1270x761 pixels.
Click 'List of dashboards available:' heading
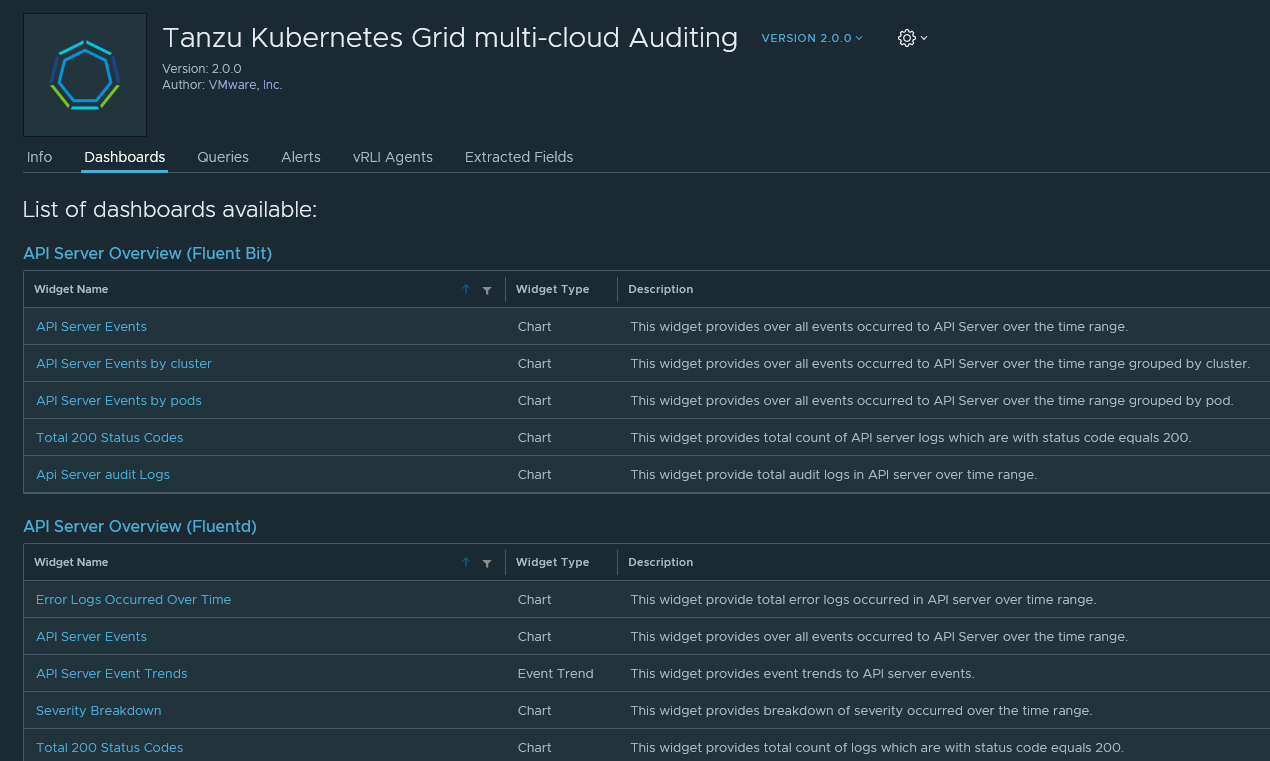[170, 210]
